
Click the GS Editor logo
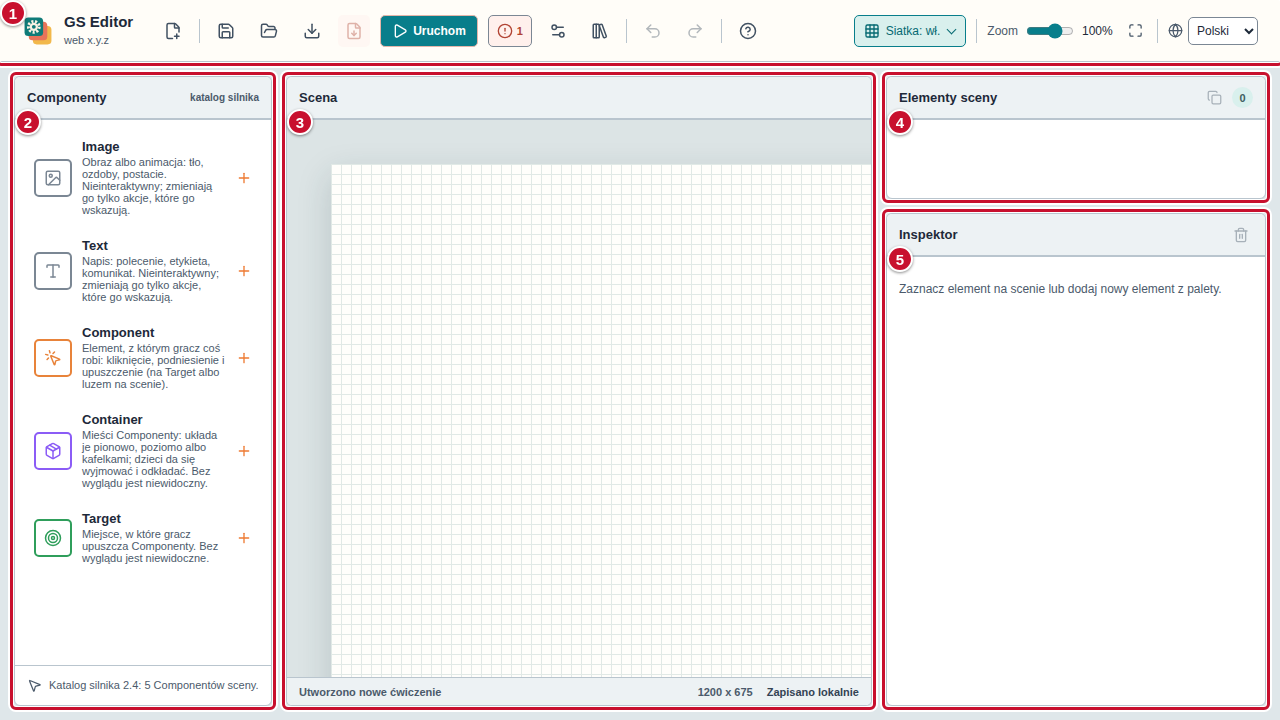[38, 31]
